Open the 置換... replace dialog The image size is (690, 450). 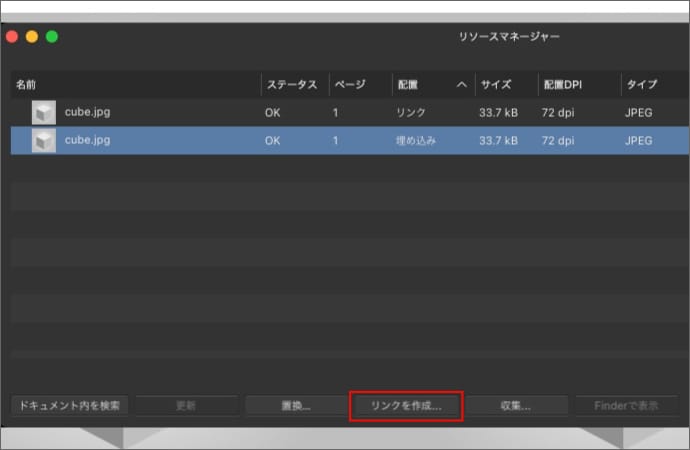(x=295, y=406)
